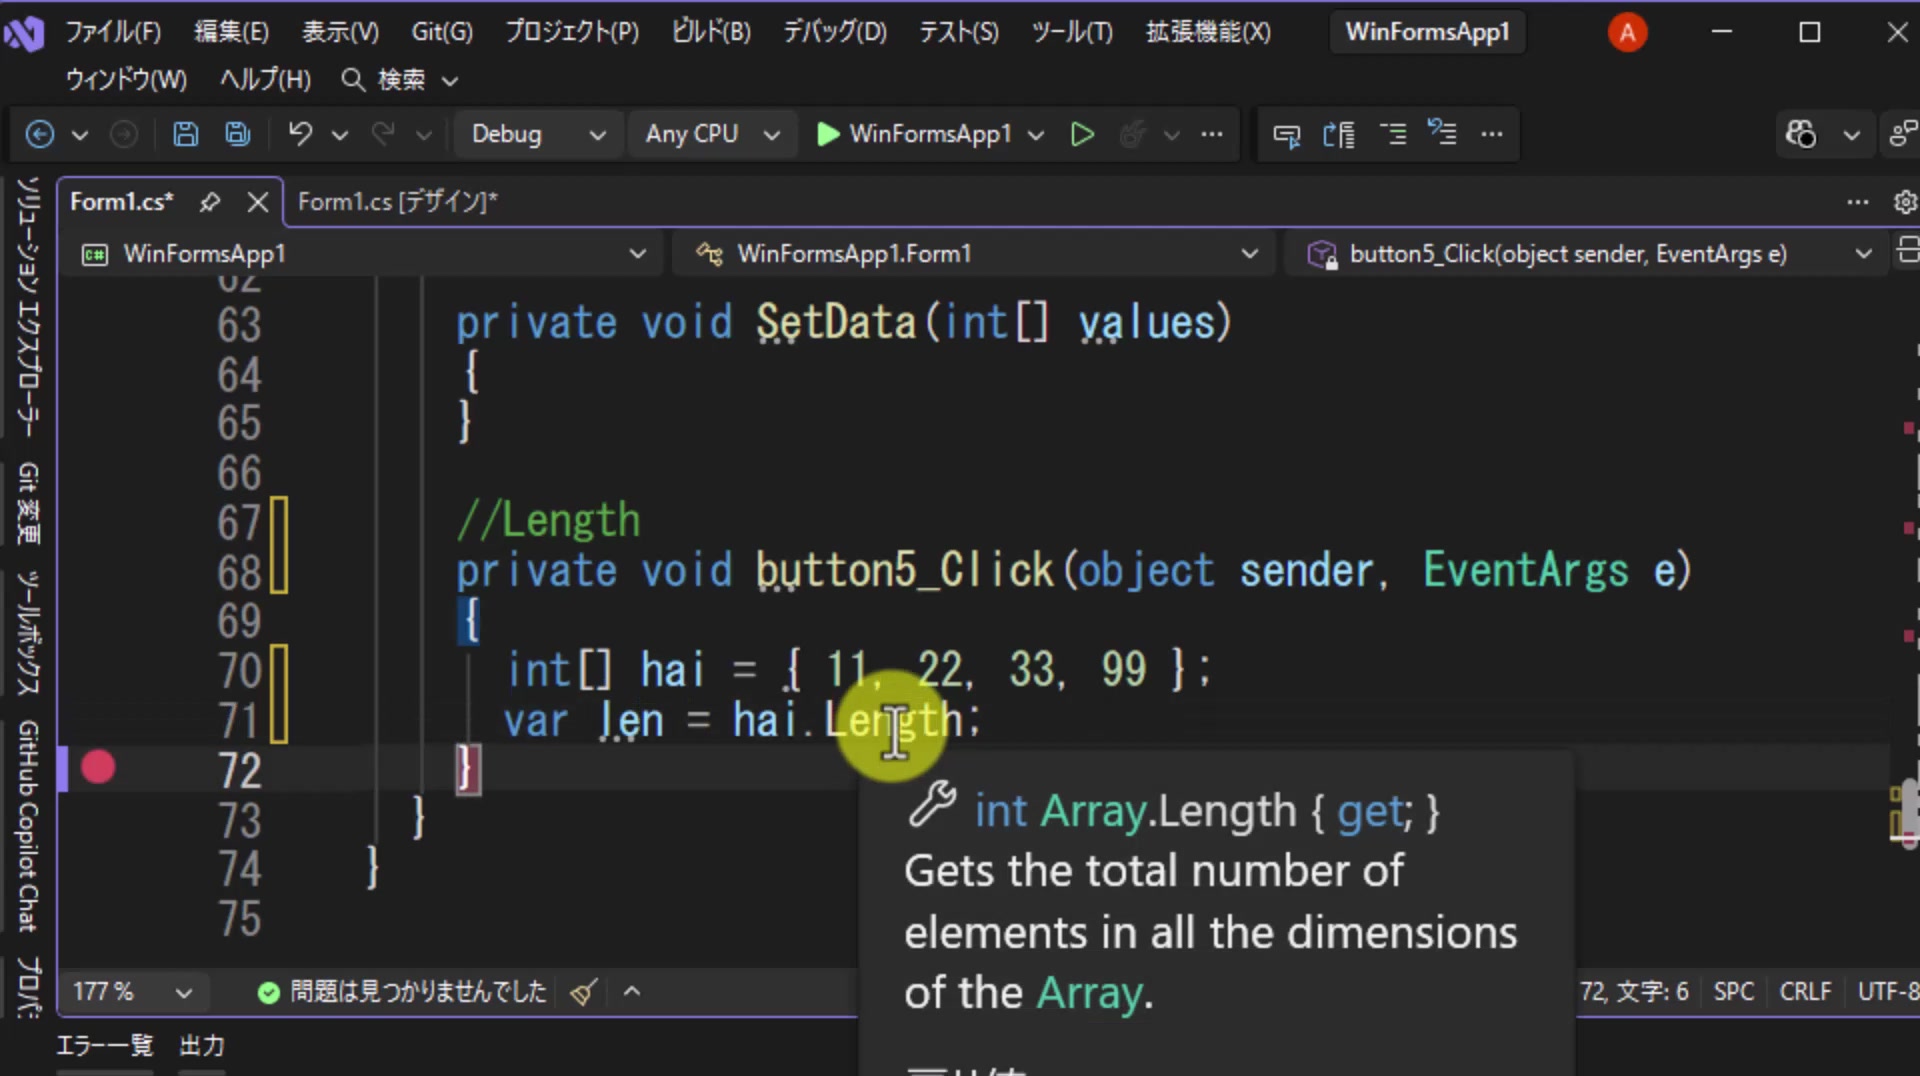The image size is (1920, 1076).
Task: Start debugging with green WinFormsApp1 play button
Action: (914, 134)
